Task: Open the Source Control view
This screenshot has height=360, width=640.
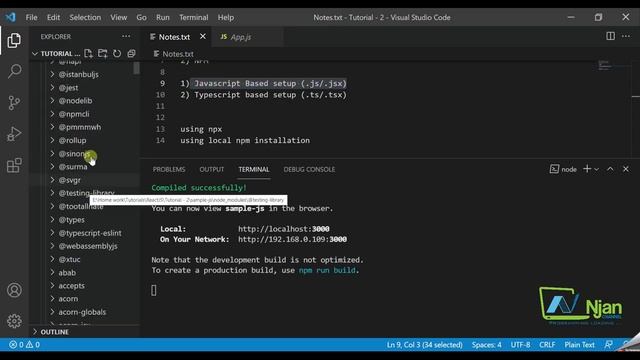Action: pos(14,102)
